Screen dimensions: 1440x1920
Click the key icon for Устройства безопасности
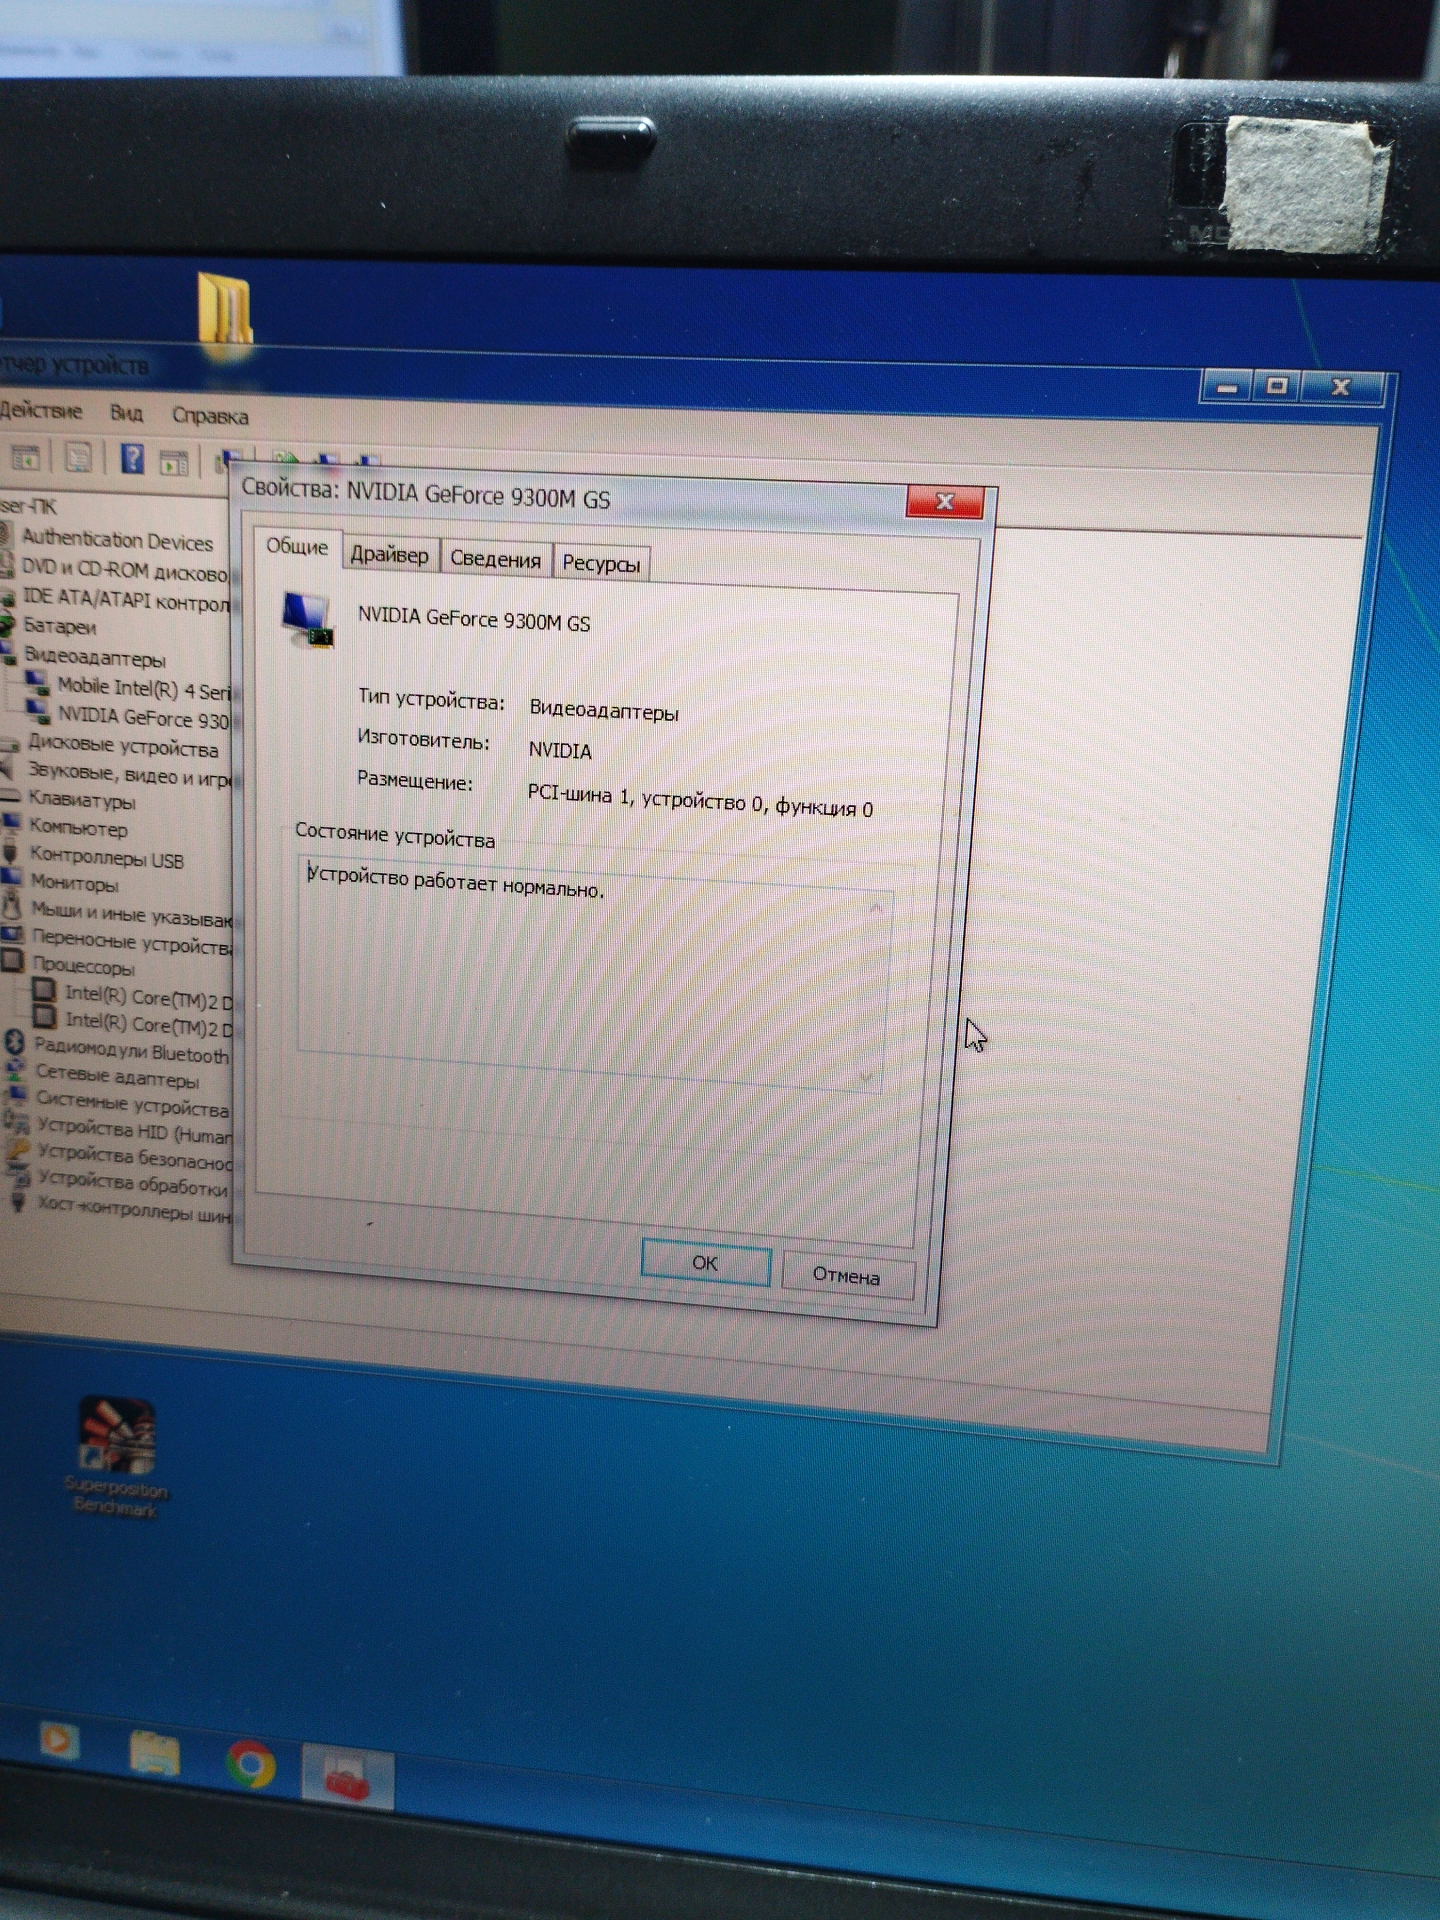17,1150
